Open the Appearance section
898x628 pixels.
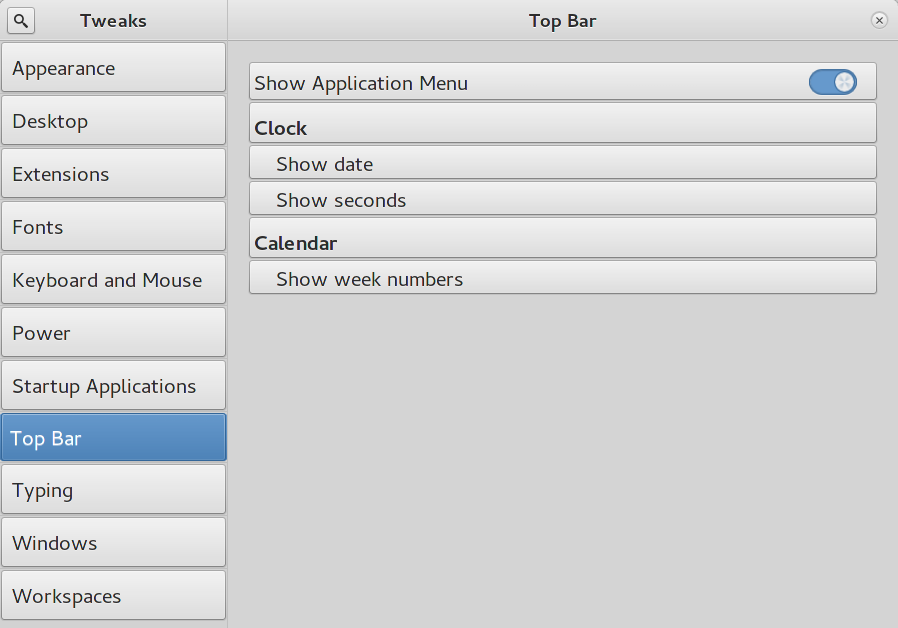[x=113, y=68]
